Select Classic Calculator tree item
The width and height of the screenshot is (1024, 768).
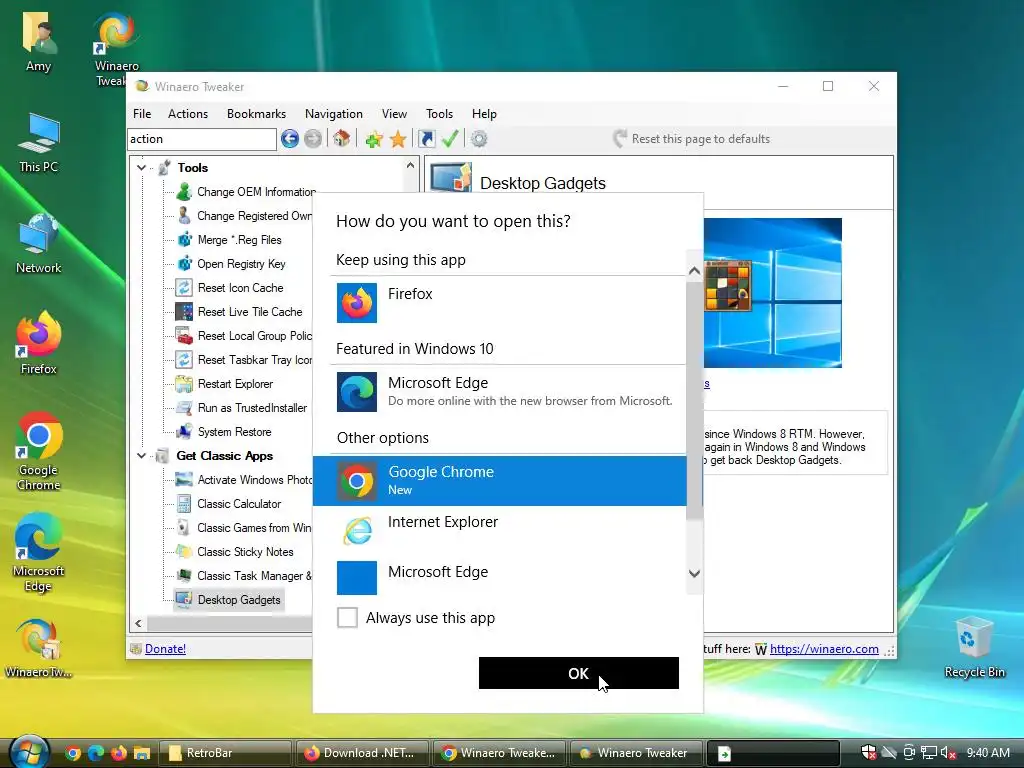229,504
